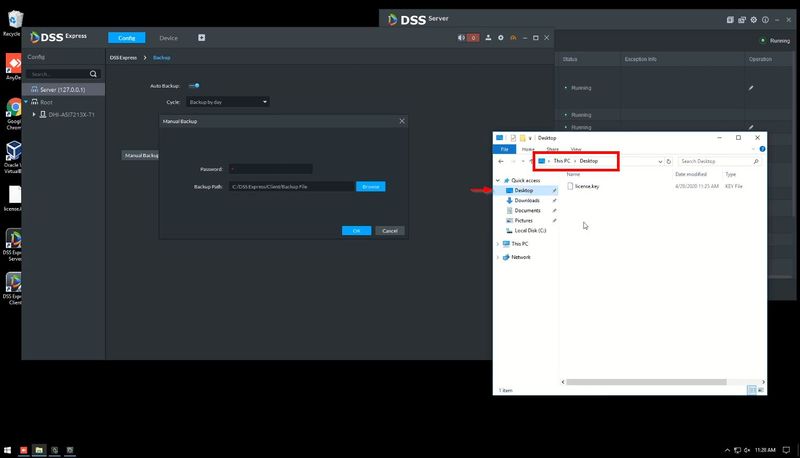Open the user account icon in DSS Express

488,38
